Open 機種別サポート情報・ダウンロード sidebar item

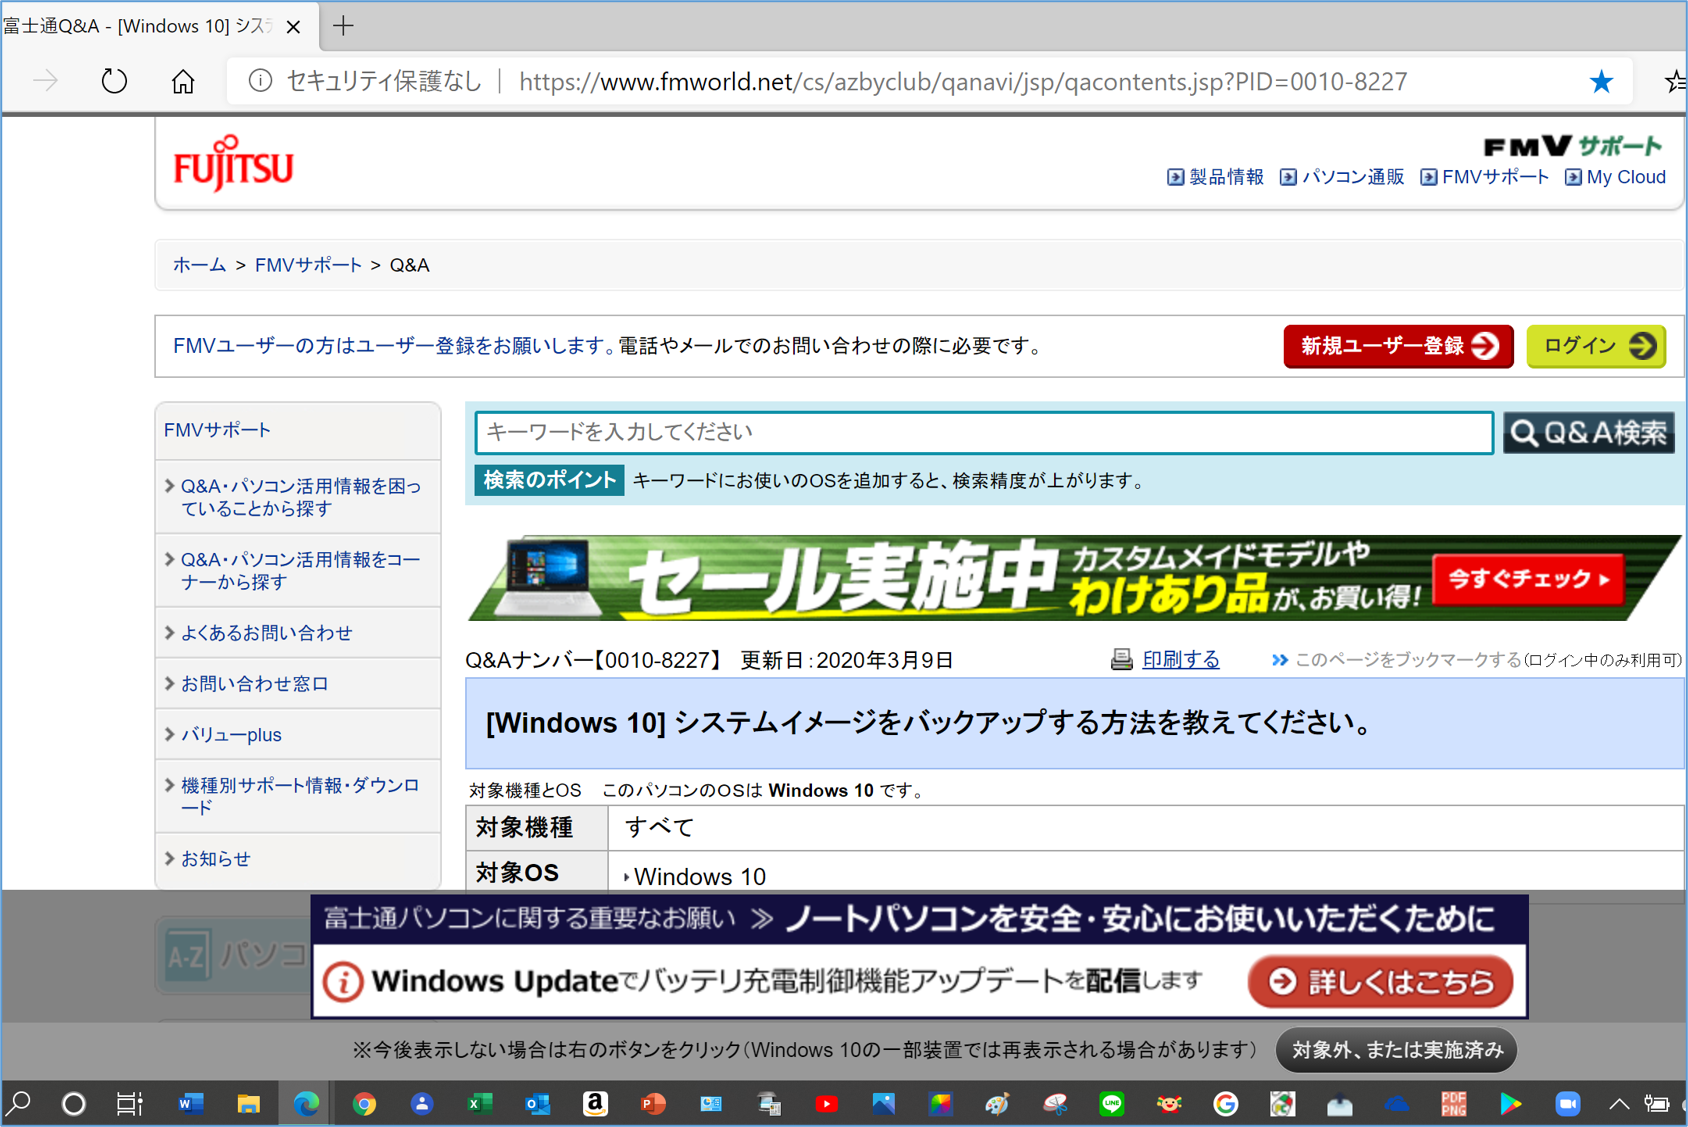click(299, 796)
